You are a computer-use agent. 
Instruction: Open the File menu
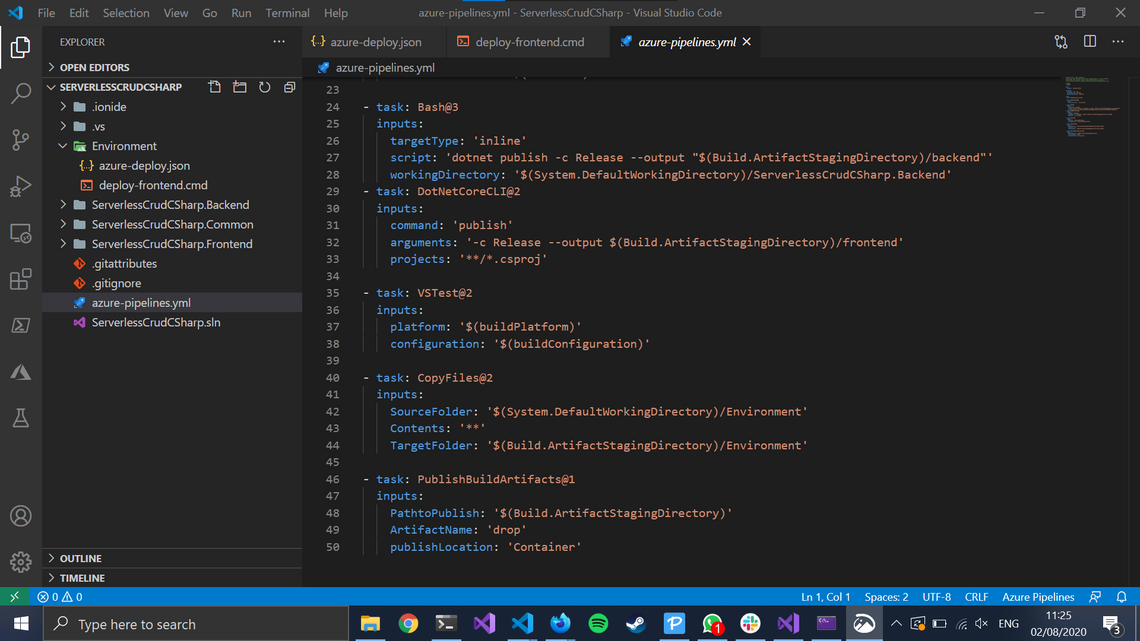coord(46,13)
